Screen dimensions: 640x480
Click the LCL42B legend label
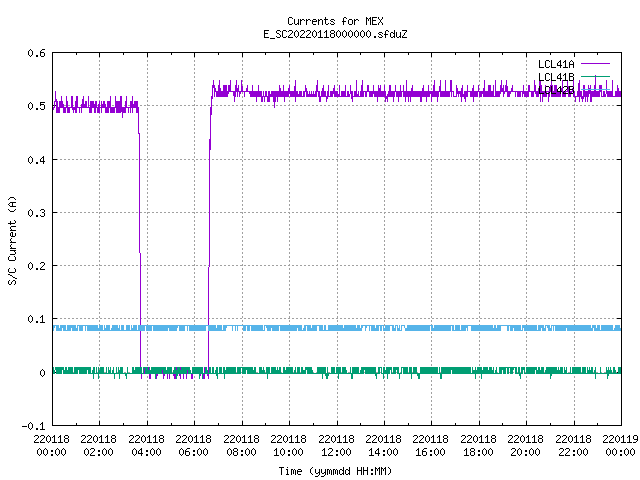(556, 90)
